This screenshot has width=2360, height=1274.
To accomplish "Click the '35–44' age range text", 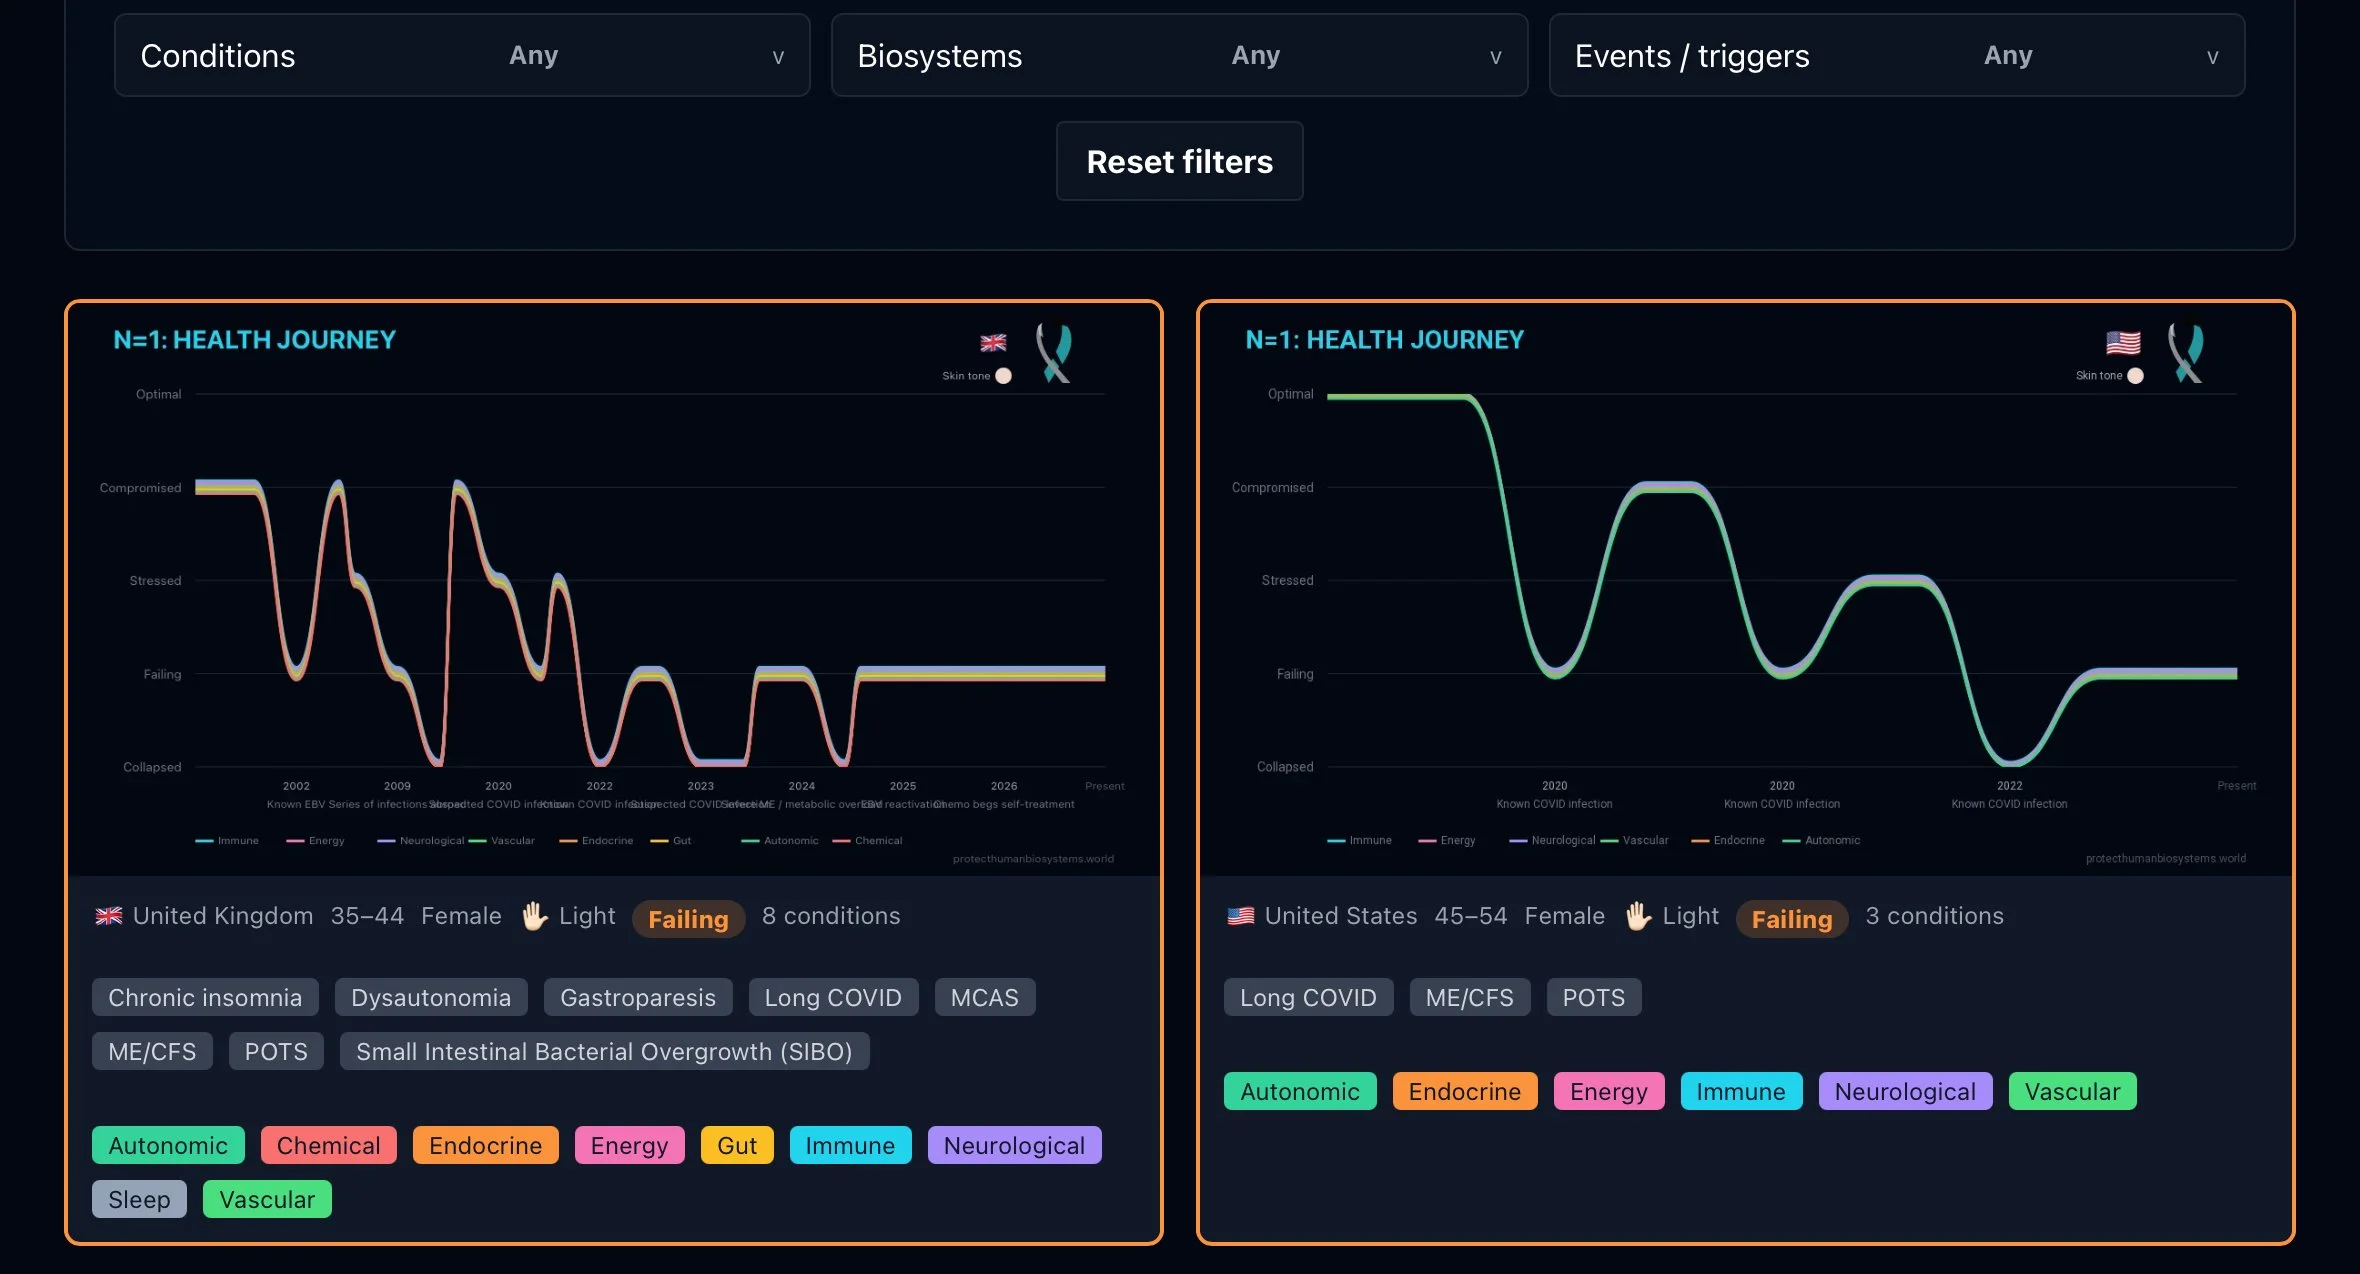I will (367, 916).
